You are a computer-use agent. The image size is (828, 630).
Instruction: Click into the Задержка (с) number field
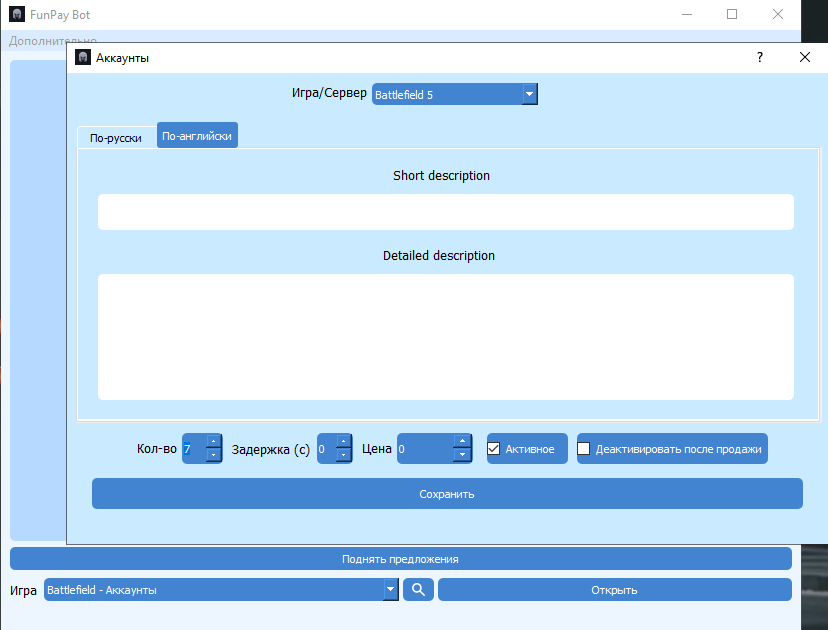327,449
